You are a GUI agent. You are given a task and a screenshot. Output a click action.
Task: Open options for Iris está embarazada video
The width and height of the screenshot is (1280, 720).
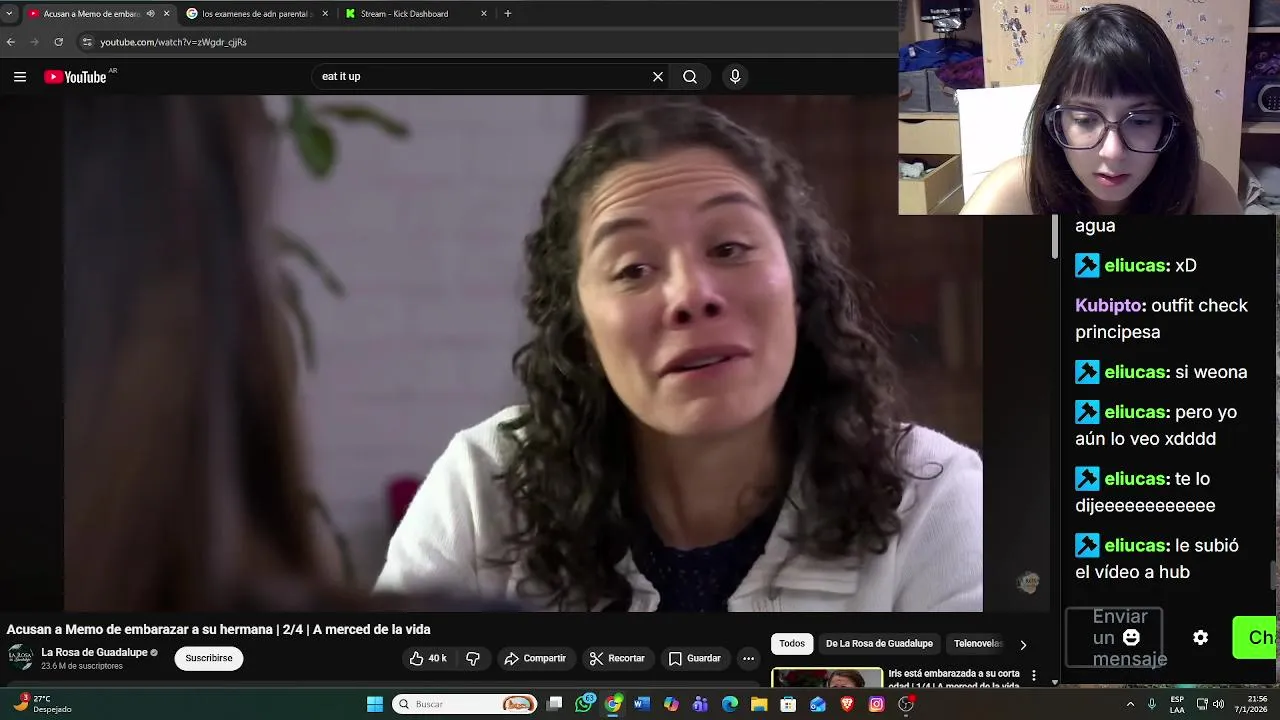1034,675
